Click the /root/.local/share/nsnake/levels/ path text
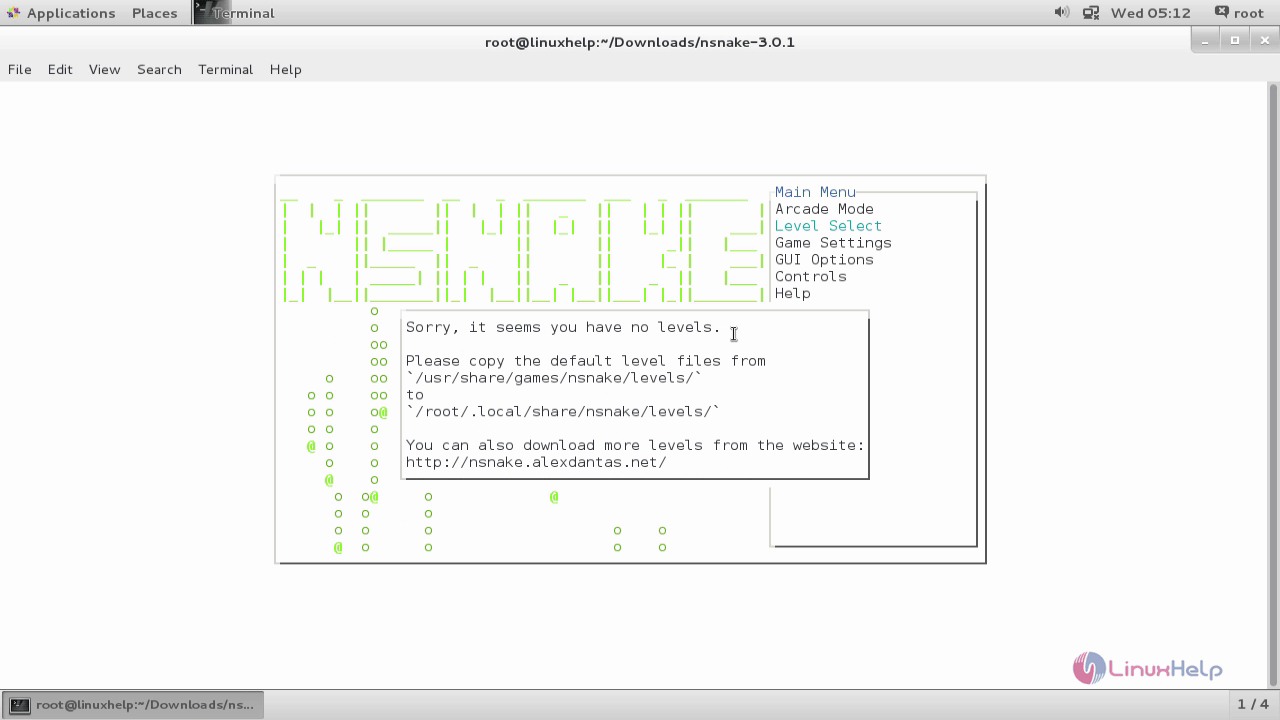Screen dimensions: 1280x720 (x=563, y=412)
